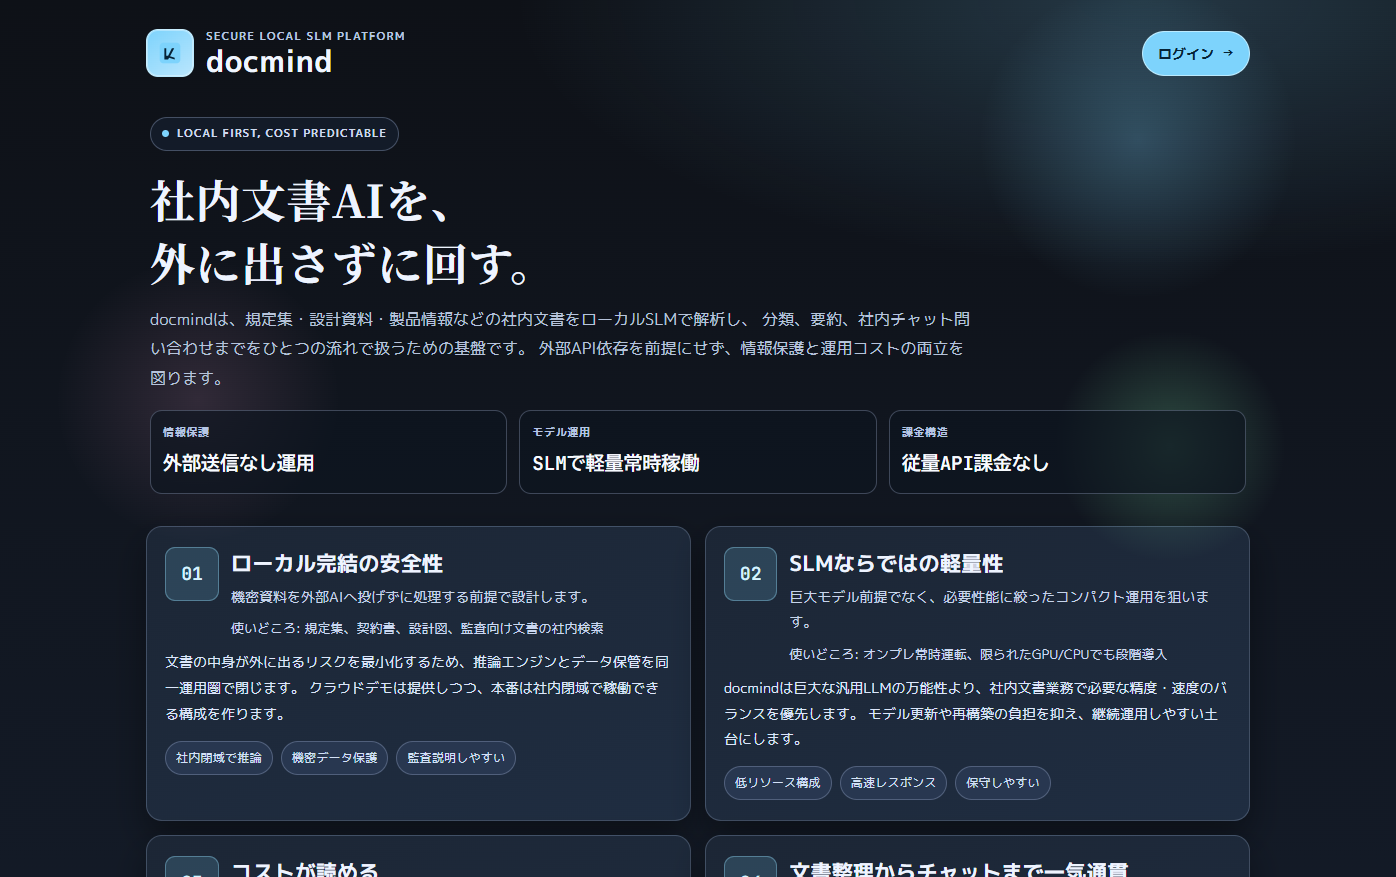Click the 02 number icon badge

750,574
